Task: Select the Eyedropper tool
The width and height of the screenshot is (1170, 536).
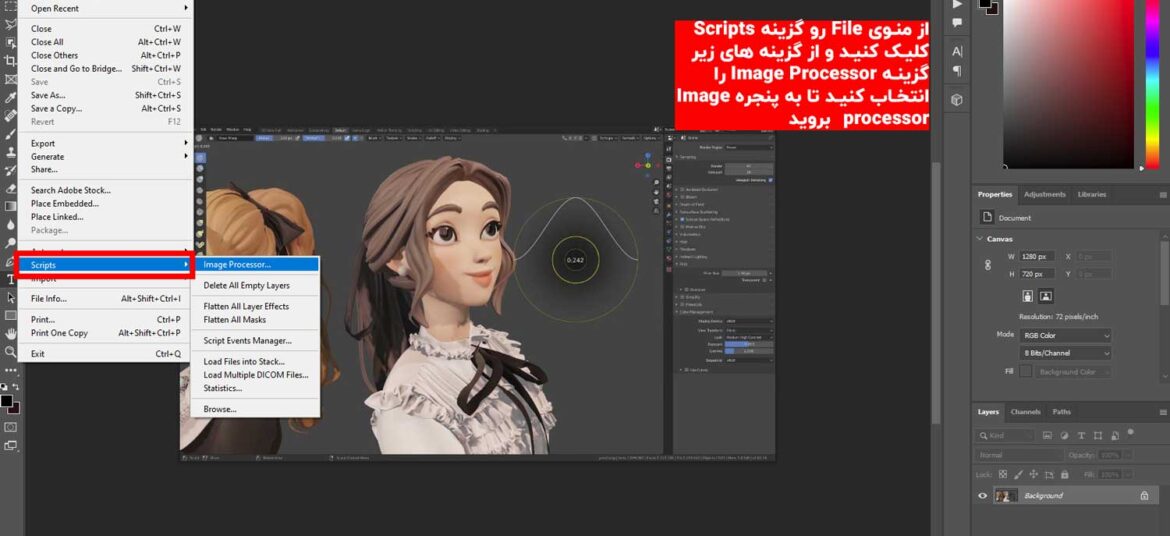Action: [10, 97]
